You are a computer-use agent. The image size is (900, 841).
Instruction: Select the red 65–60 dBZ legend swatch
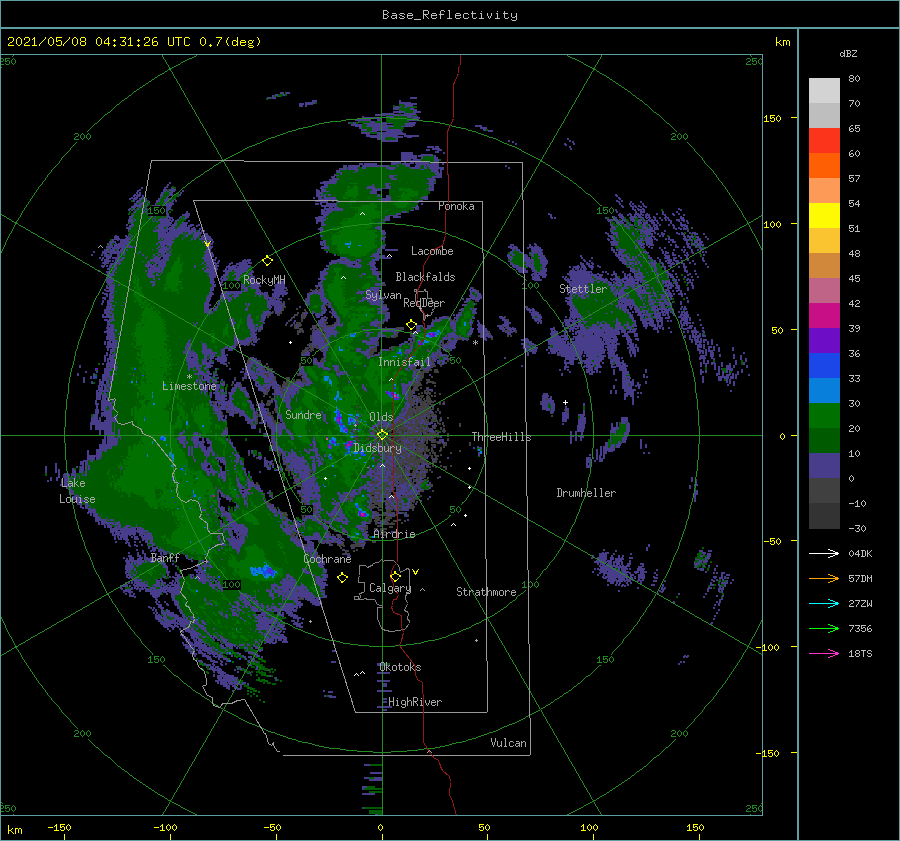click(x=824, y=141)
